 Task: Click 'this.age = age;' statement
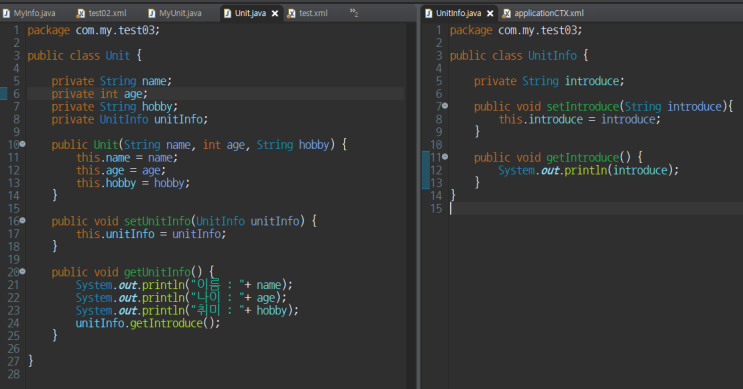121,171
